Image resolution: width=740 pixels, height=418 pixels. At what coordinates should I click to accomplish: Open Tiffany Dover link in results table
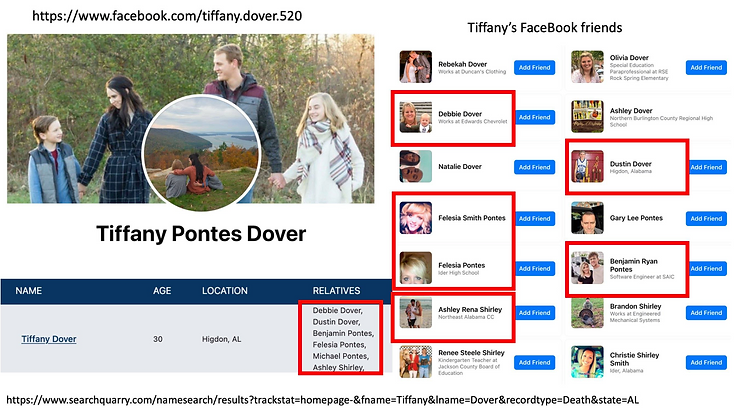coord(48,339)
